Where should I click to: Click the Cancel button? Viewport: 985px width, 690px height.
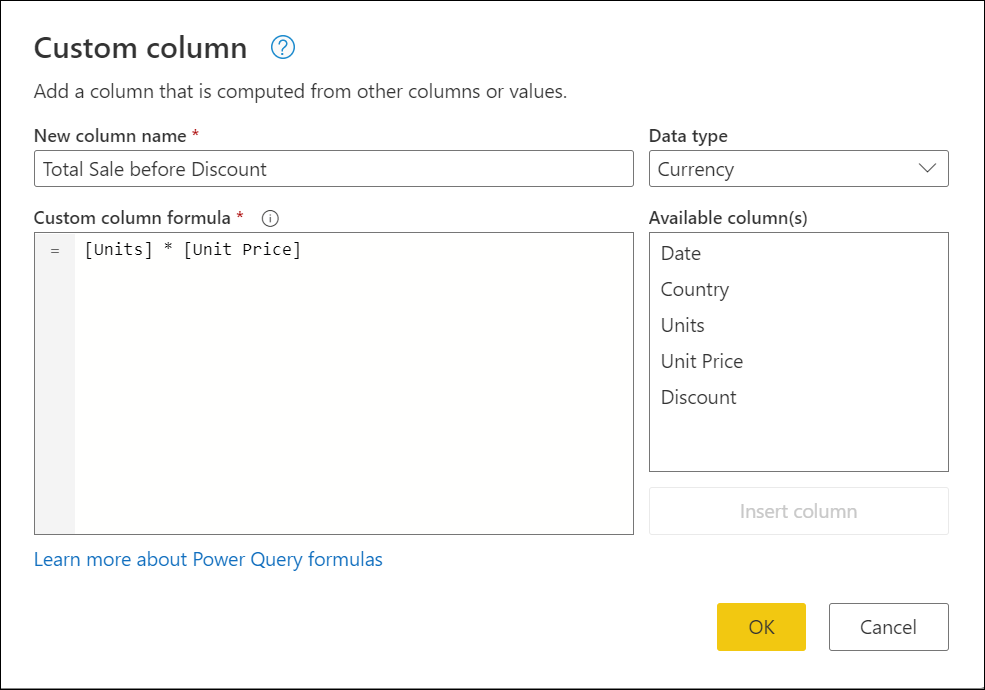888,627
